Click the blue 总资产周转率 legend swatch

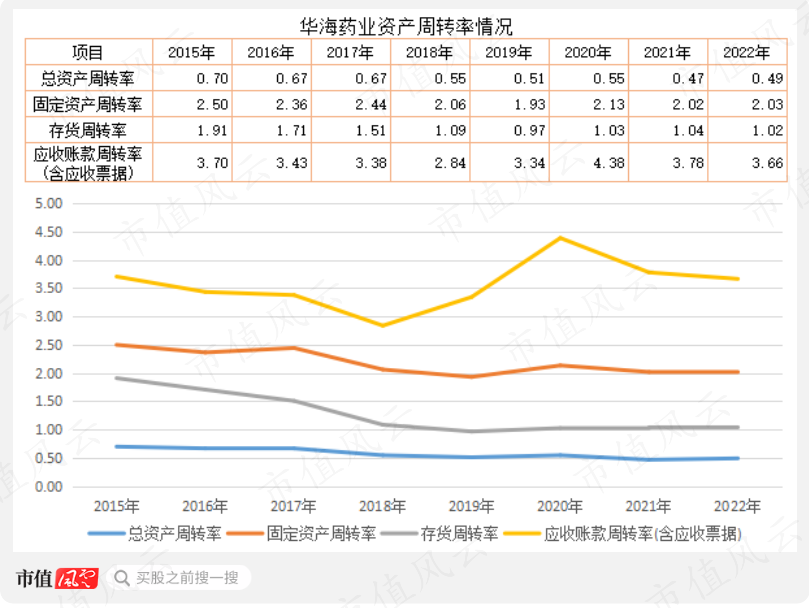106,534
